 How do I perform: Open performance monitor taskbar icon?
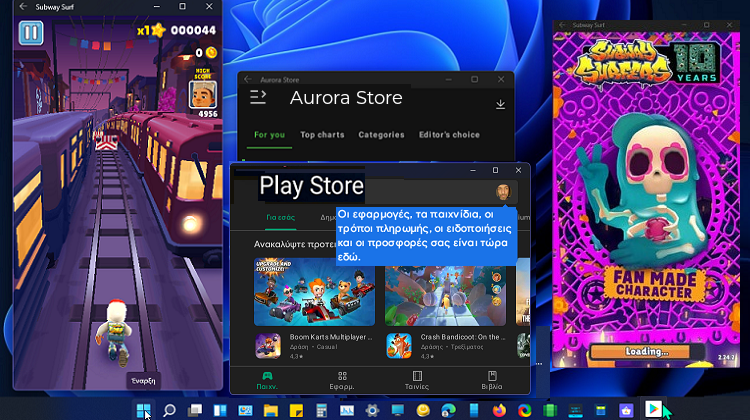347,410
